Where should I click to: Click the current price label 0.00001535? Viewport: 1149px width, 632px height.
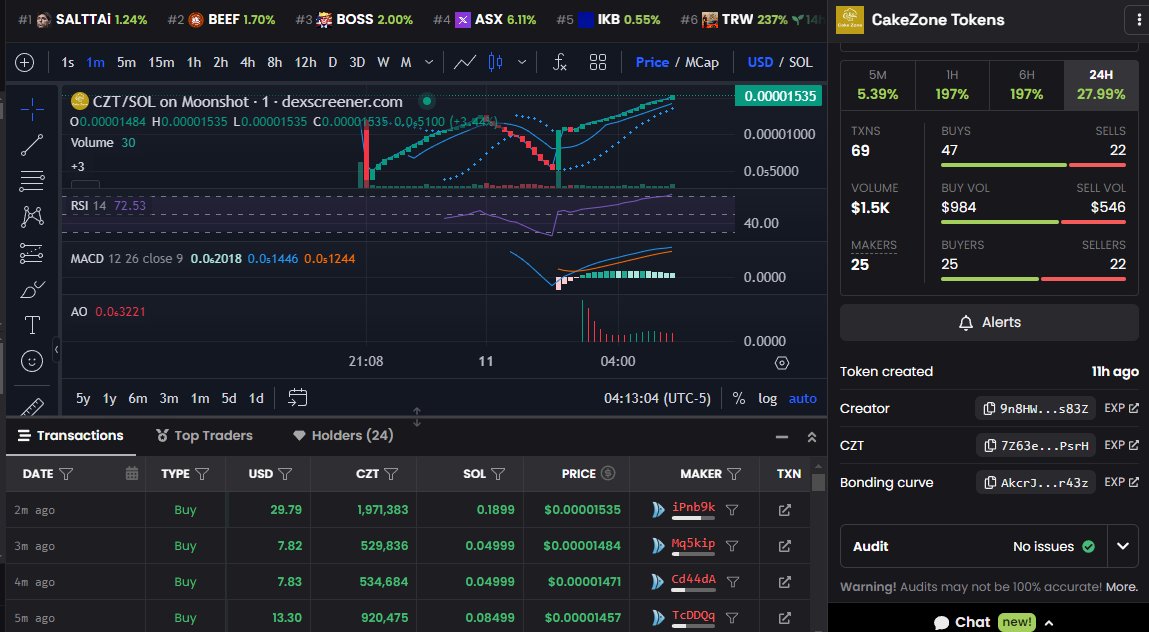click(779, 96)
